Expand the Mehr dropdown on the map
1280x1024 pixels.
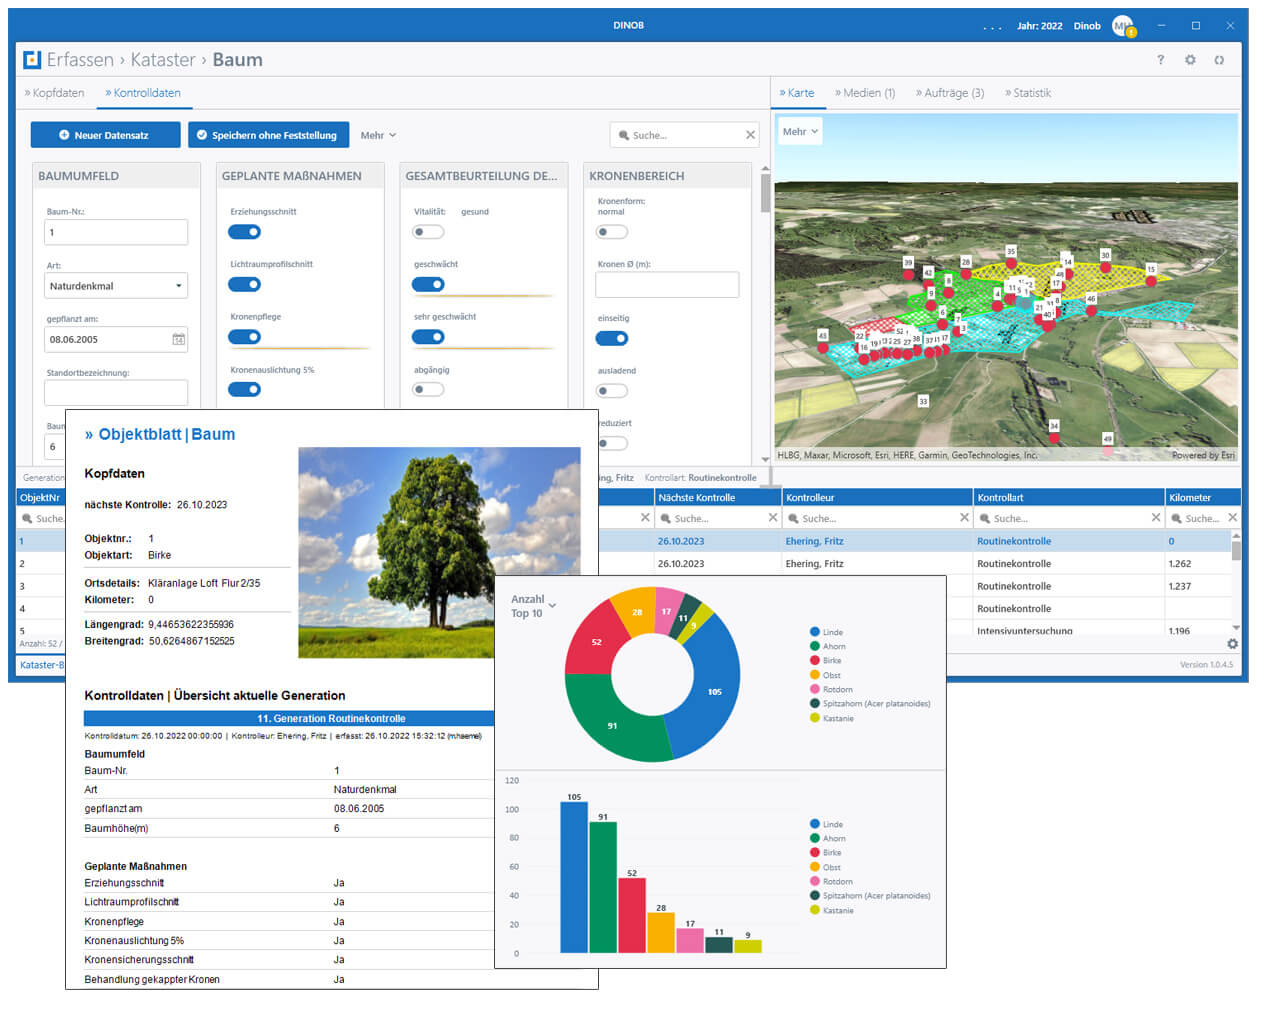tap(800, 132)
